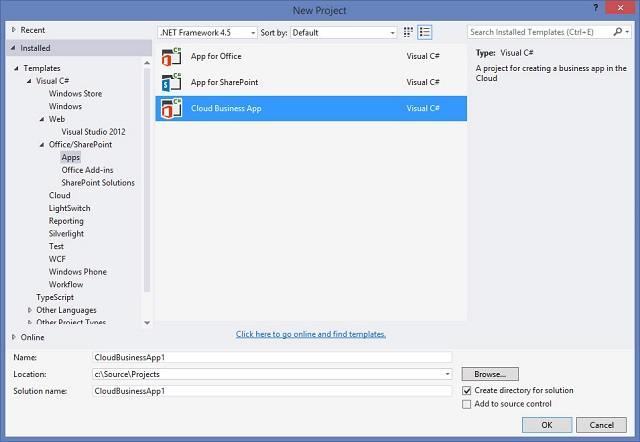The width and height of the screenshot is (640, 442).
Task: Expand the Online section
Action: [13, 337]
